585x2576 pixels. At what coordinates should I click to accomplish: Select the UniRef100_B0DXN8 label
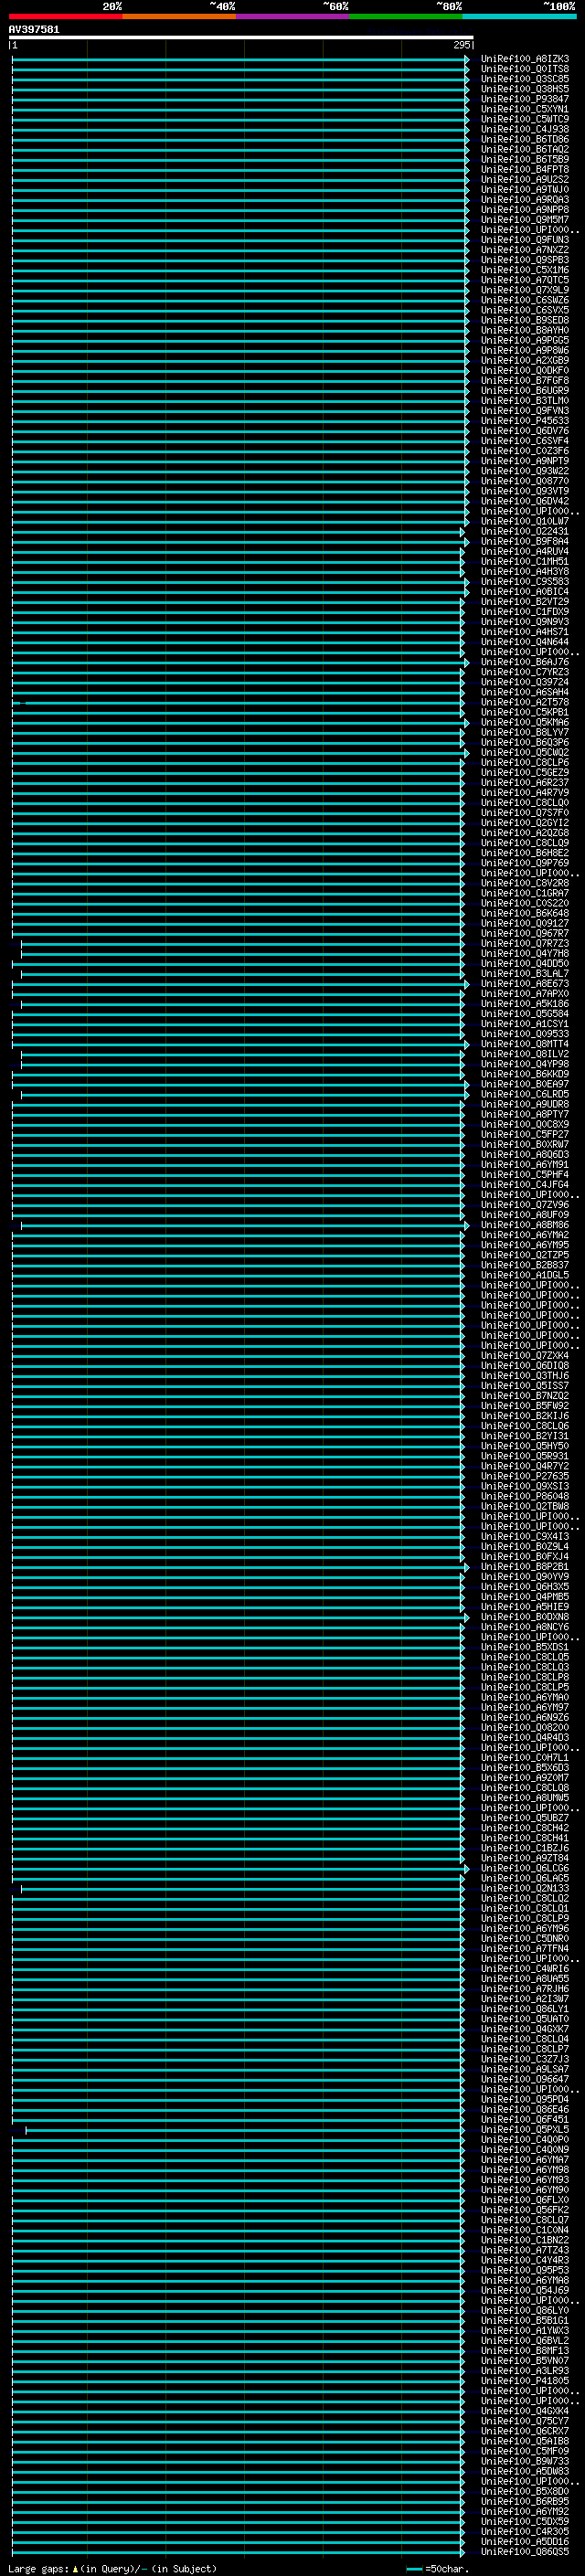click(x=525, y=1617)
